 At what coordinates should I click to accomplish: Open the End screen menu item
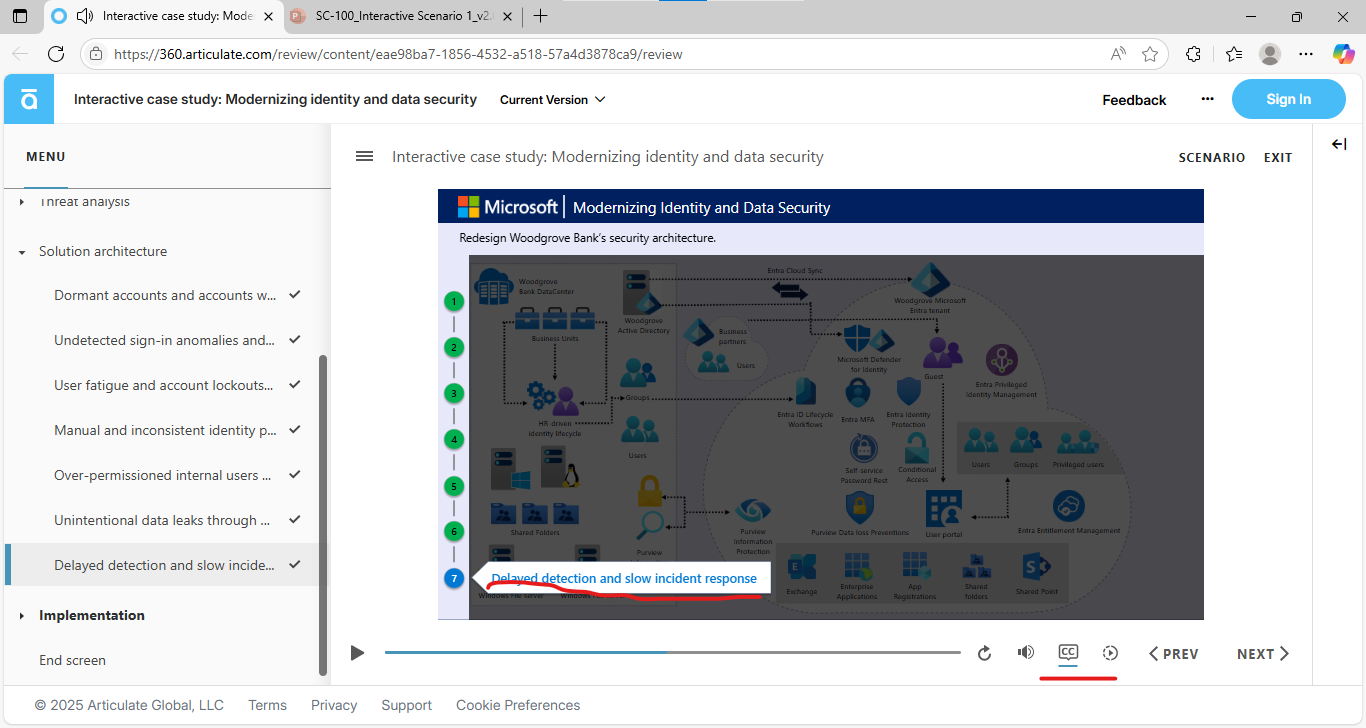point(72,661)
